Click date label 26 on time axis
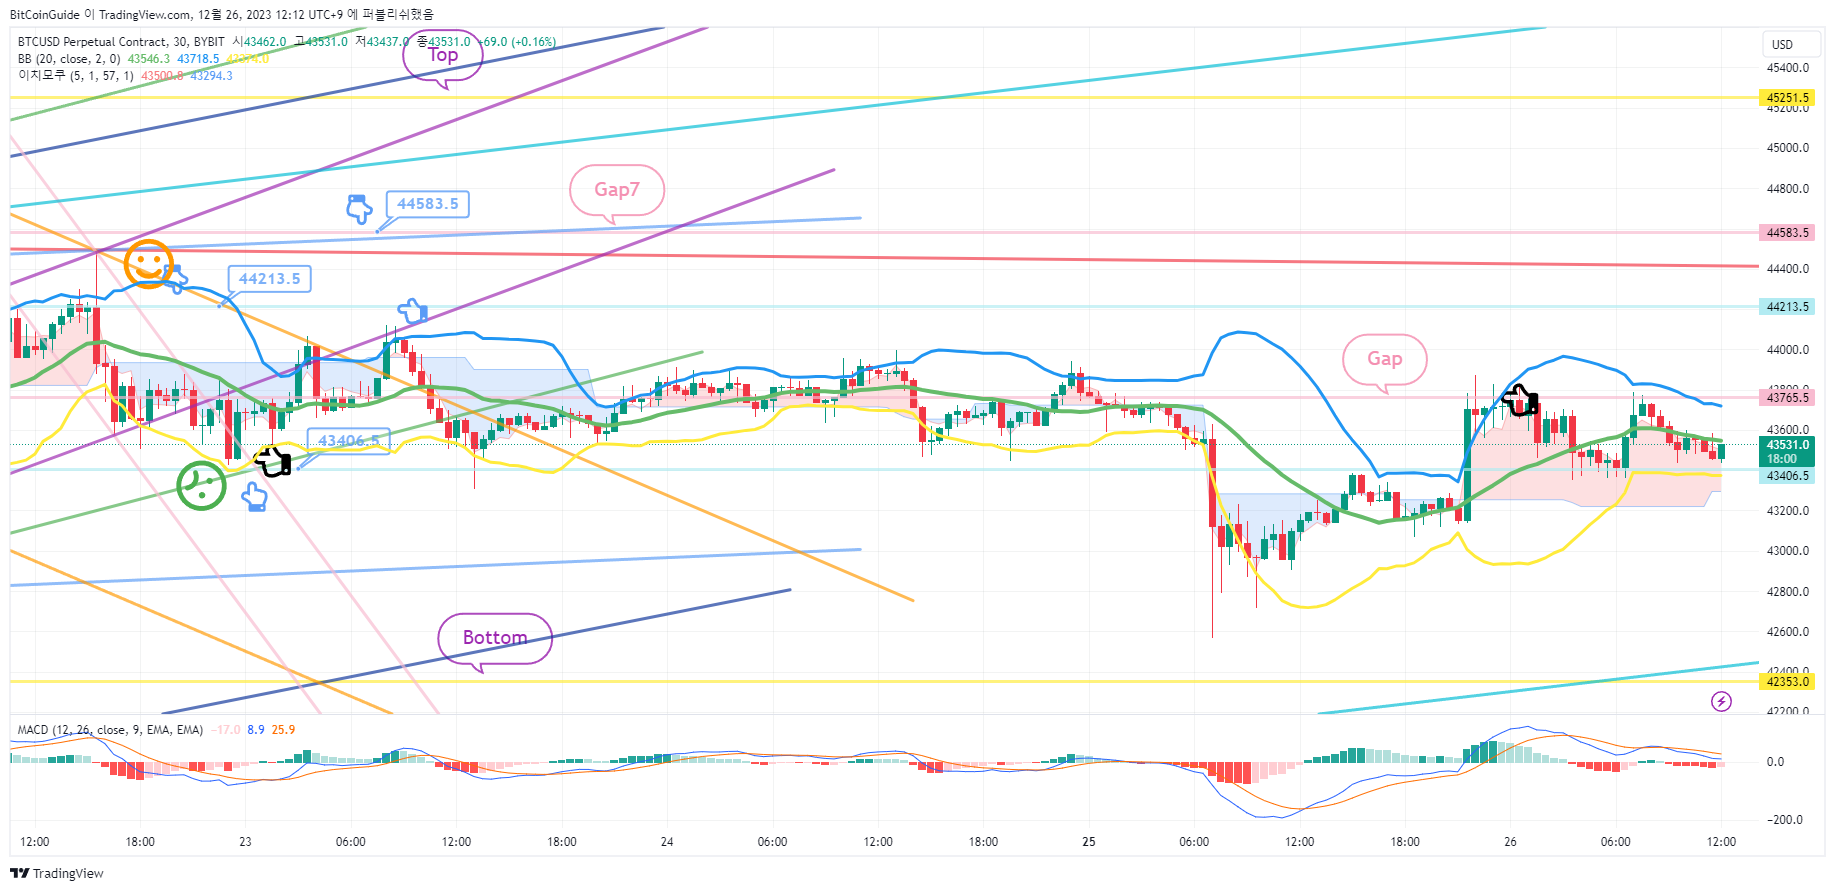1835x891 pixels. point(1510,842)
